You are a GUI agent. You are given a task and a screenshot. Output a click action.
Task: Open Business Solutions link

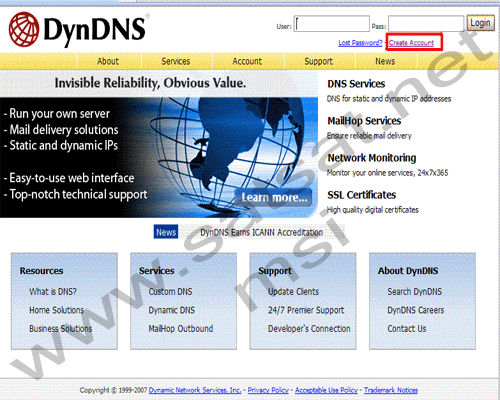pos(60,329)
